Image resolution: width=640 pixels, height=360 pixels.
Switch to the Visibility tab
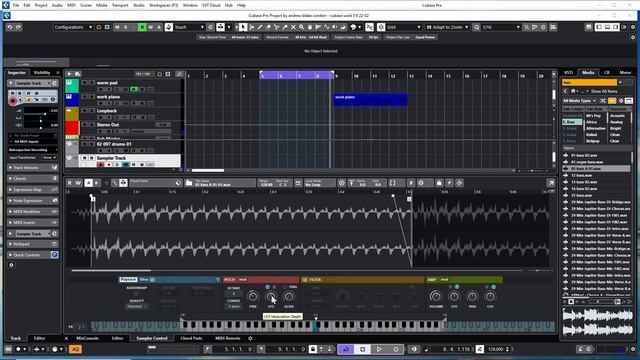coord(42,73)
